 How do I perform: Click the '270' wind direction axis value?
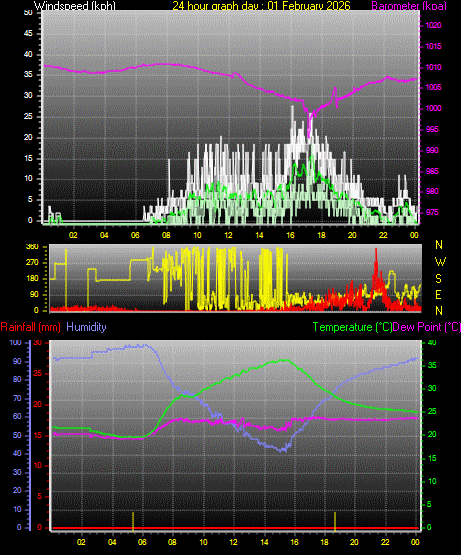coord(32,263)
